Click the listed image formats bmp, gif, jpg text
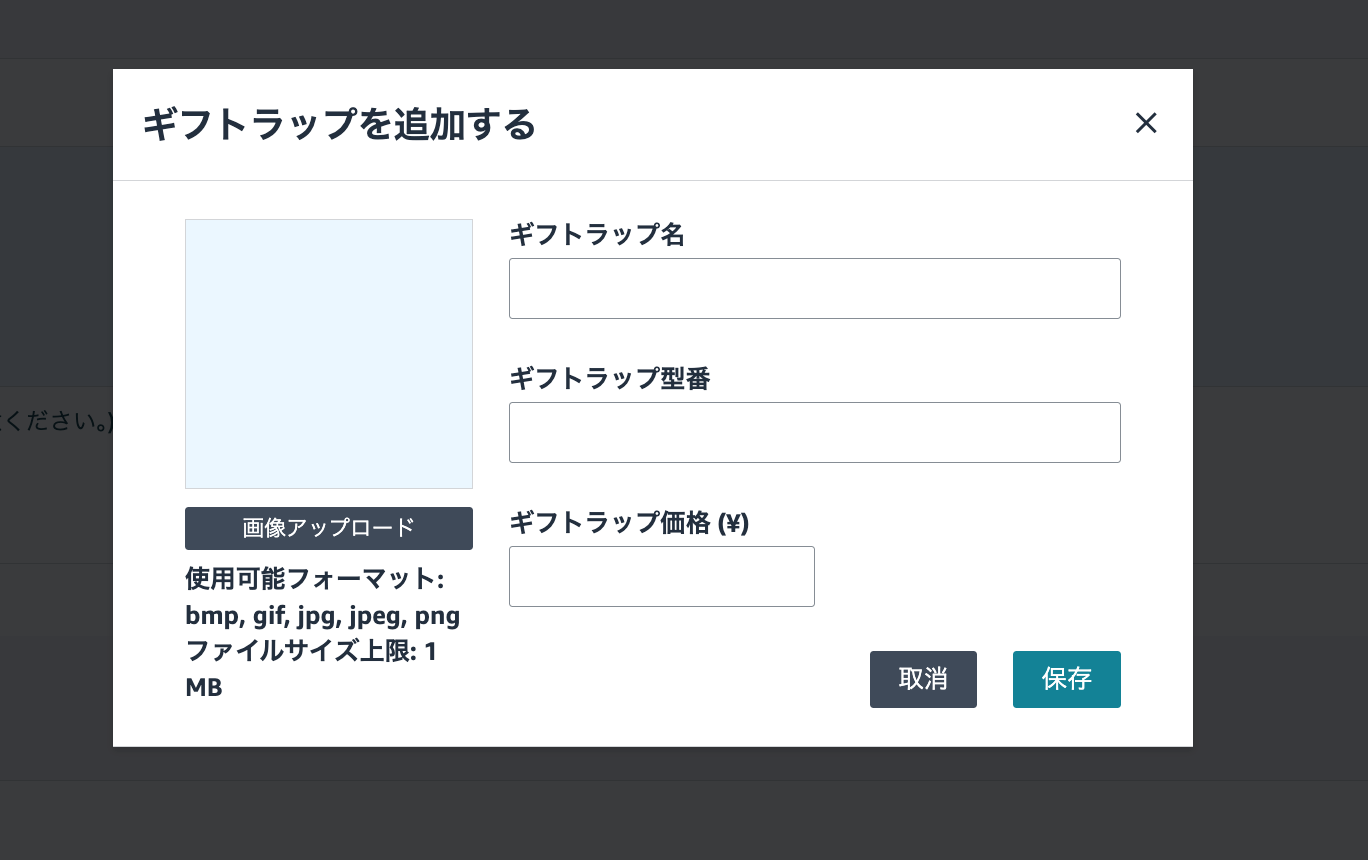This screenshot has width=1368, height=860. click(320, 616)
